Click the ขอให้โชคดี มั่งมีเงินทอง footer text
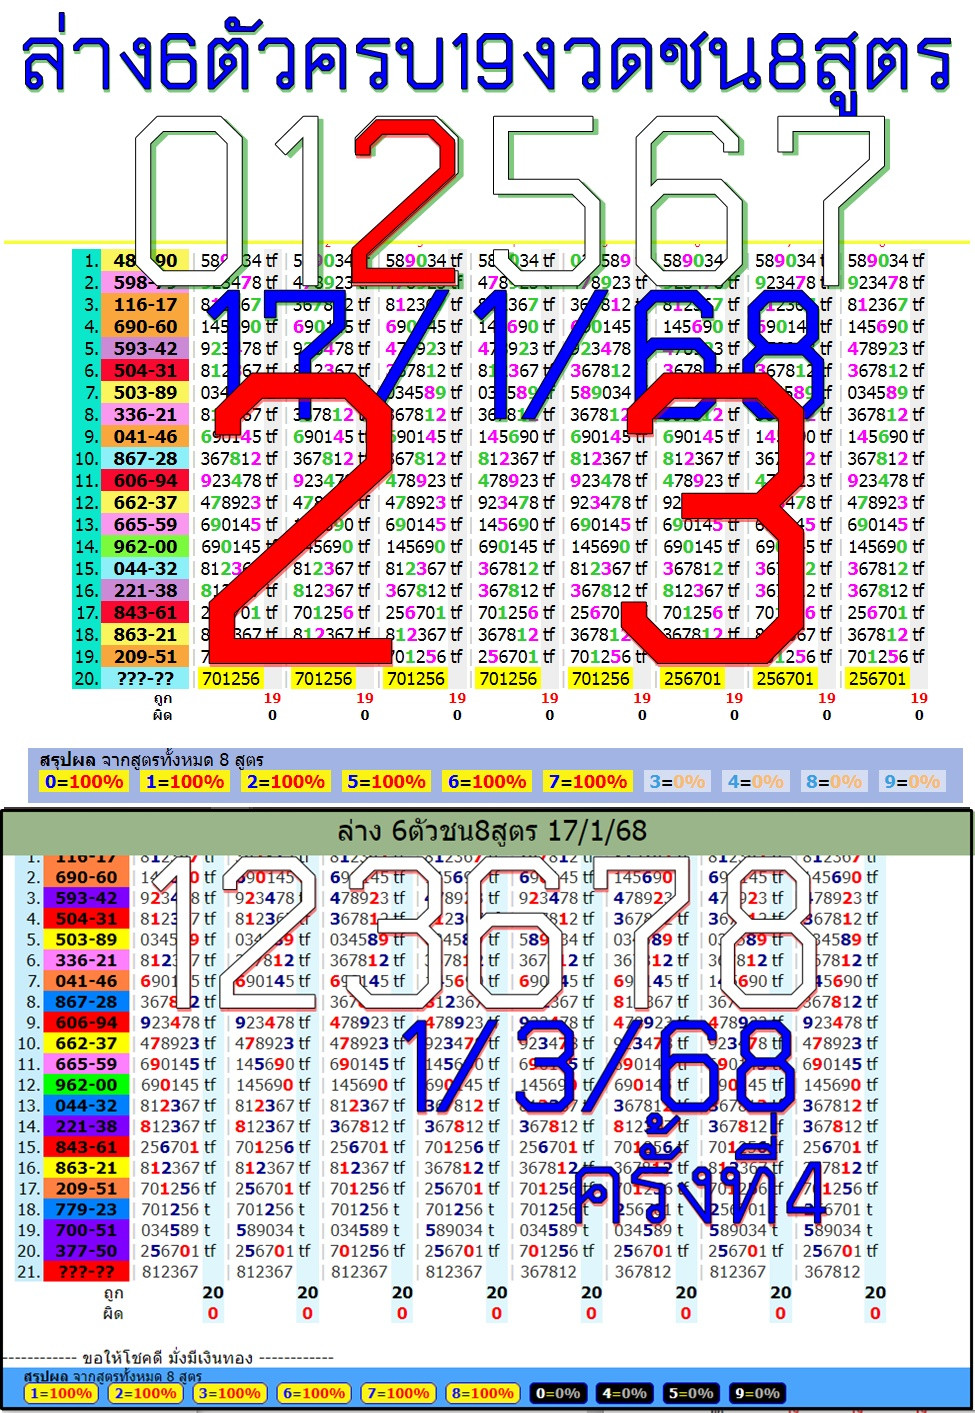 (168, 1357)
